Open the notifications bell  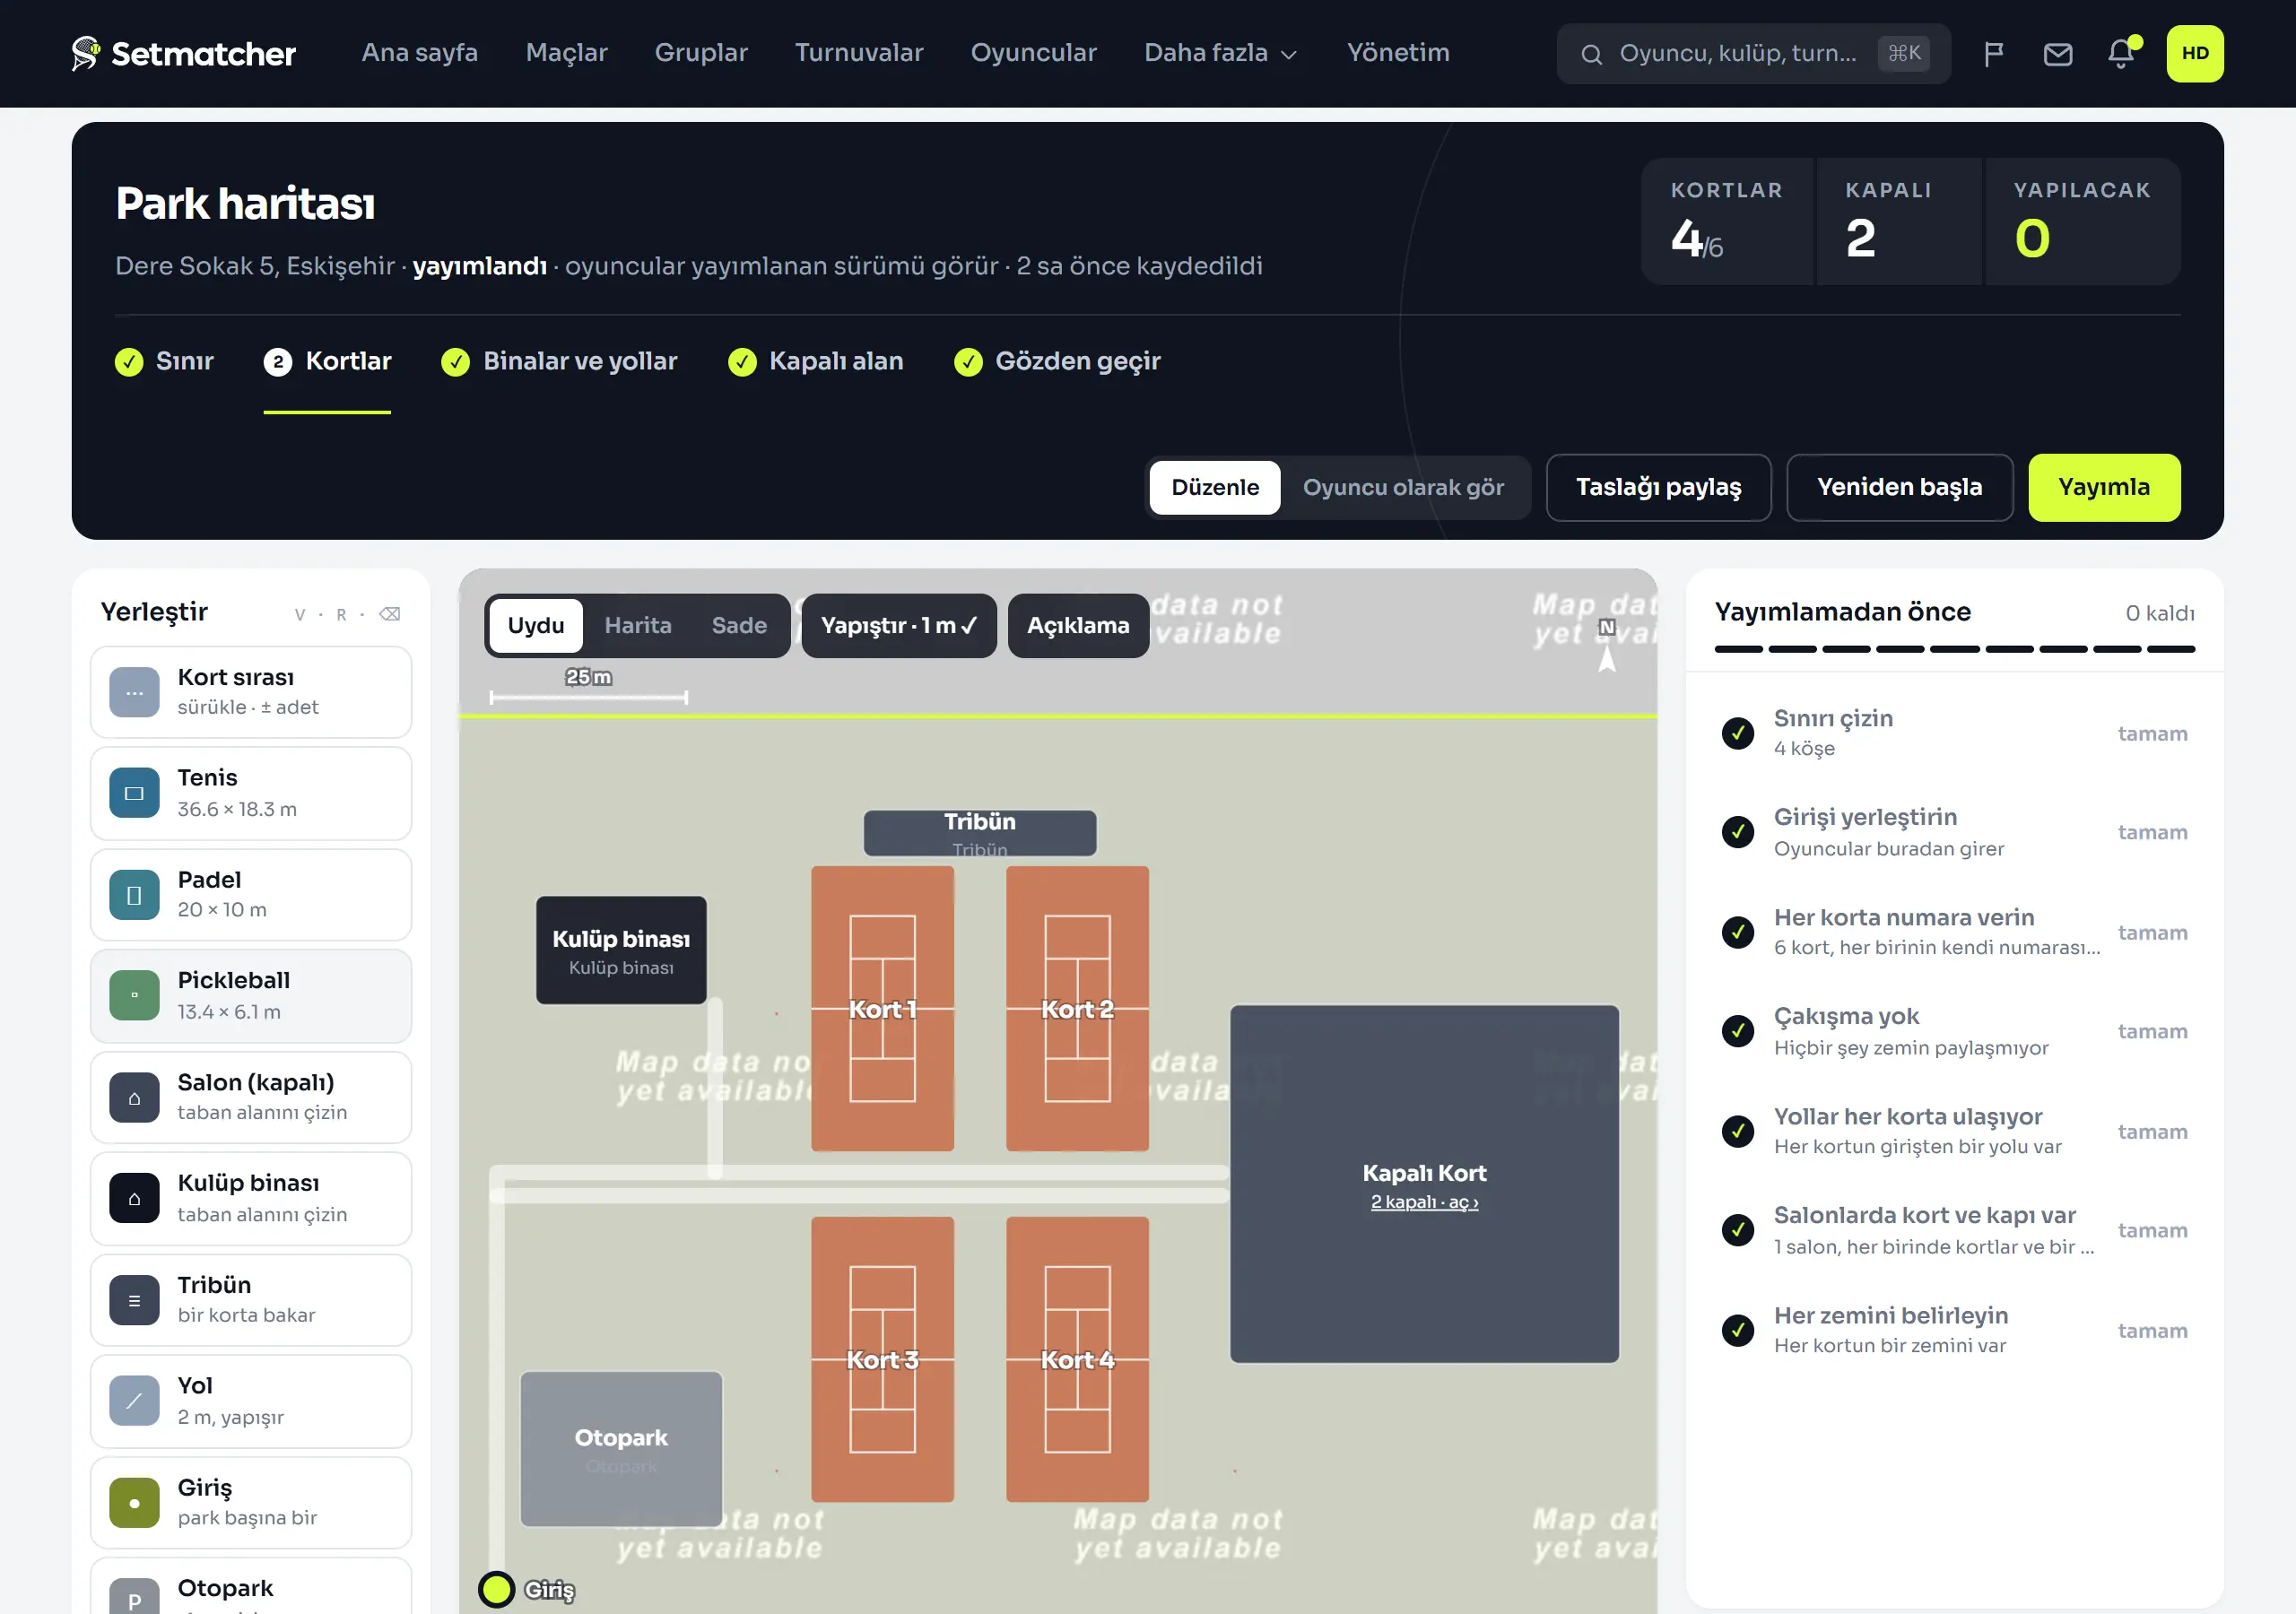click(2120, 53)
